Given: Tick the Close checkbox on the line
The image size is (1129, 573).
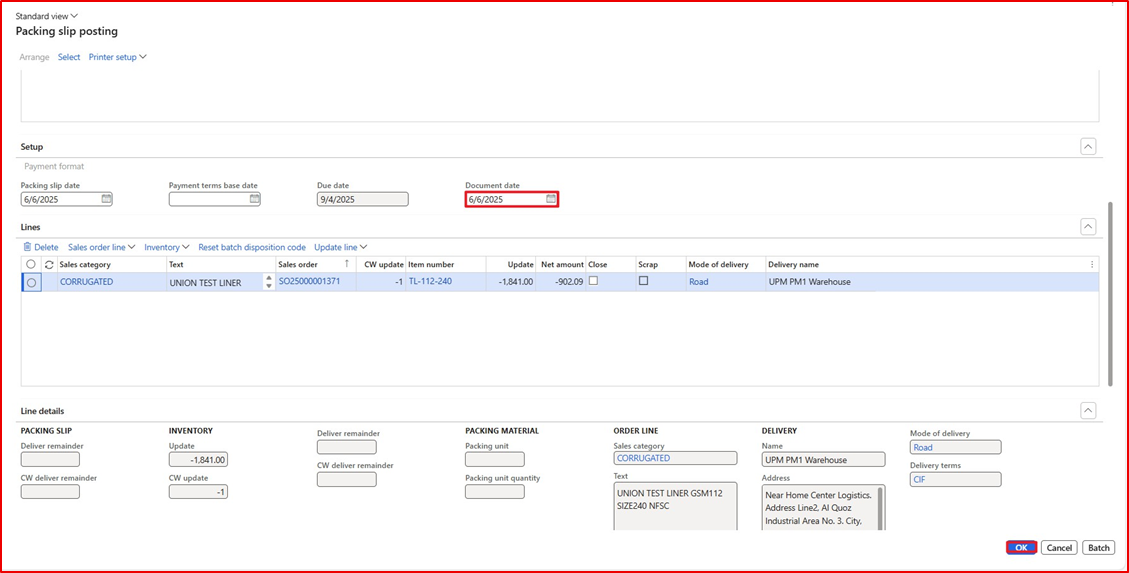Looking at the screenshot, I should point(593,281).
